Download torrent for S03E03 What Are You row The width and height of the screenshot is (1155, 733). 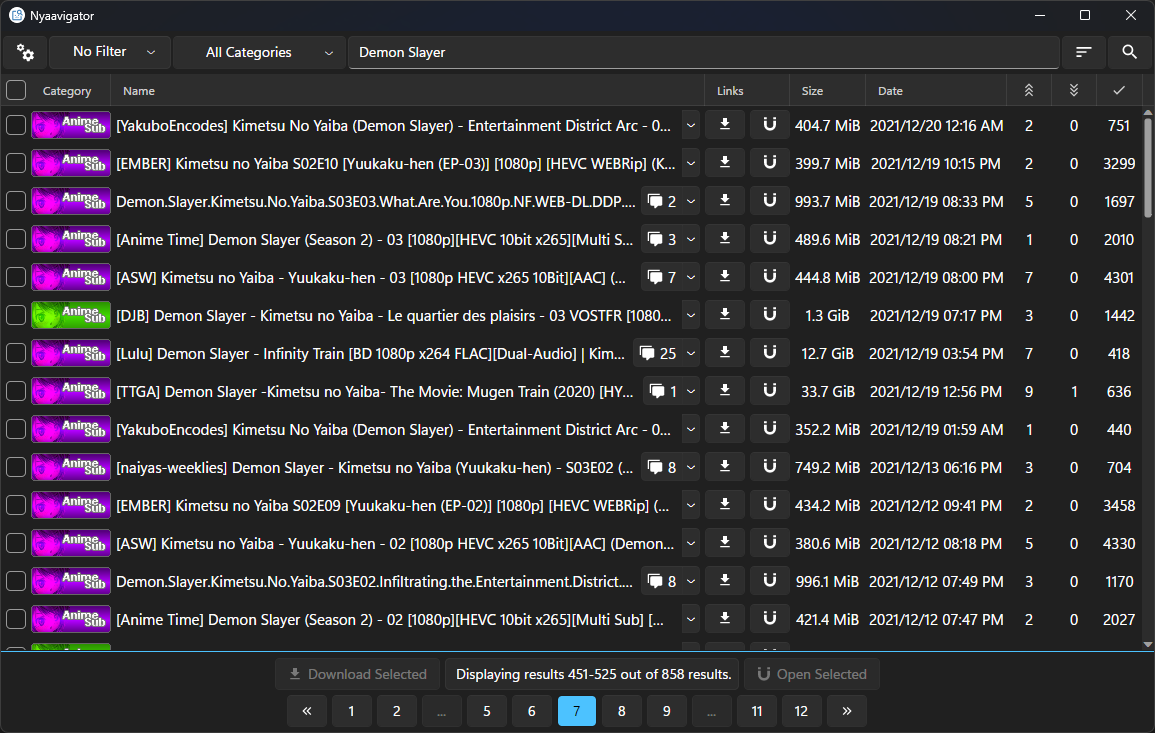725,201
